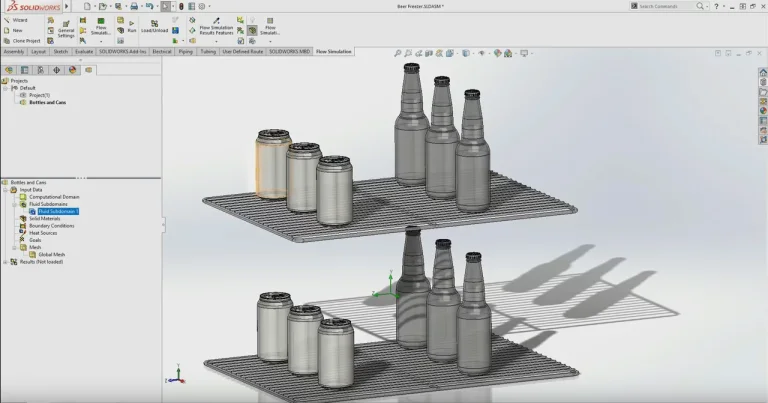The height and width of the screenshot is (403, 768).
Task: Click the Flow Simulation Wizard button
Action: click(15, 20)
